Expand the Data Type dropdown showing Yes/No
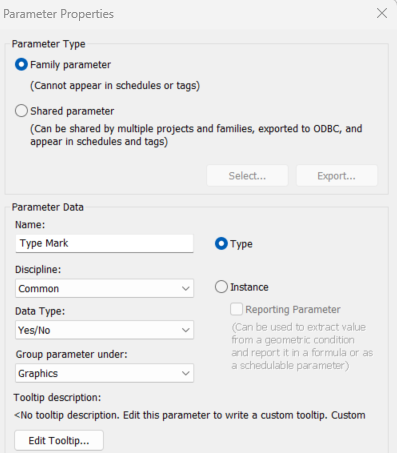The height and width of the screenshot is (453, 397). click(x=104, y=330)
